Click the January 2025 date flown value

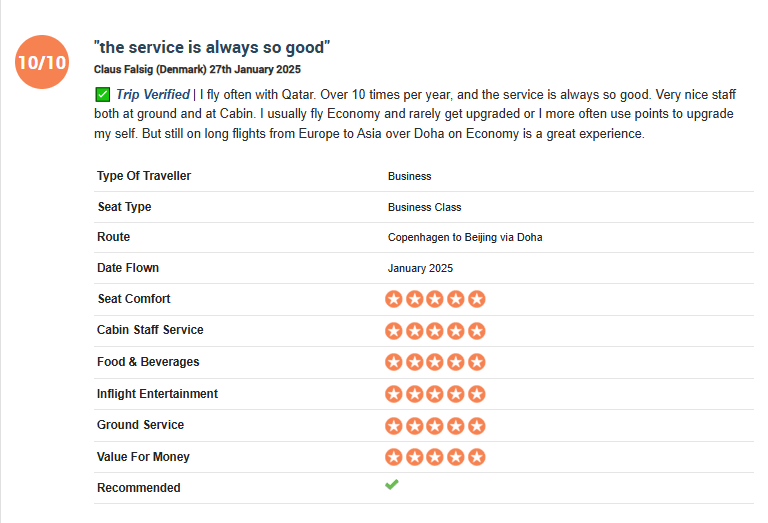(420, 268)
